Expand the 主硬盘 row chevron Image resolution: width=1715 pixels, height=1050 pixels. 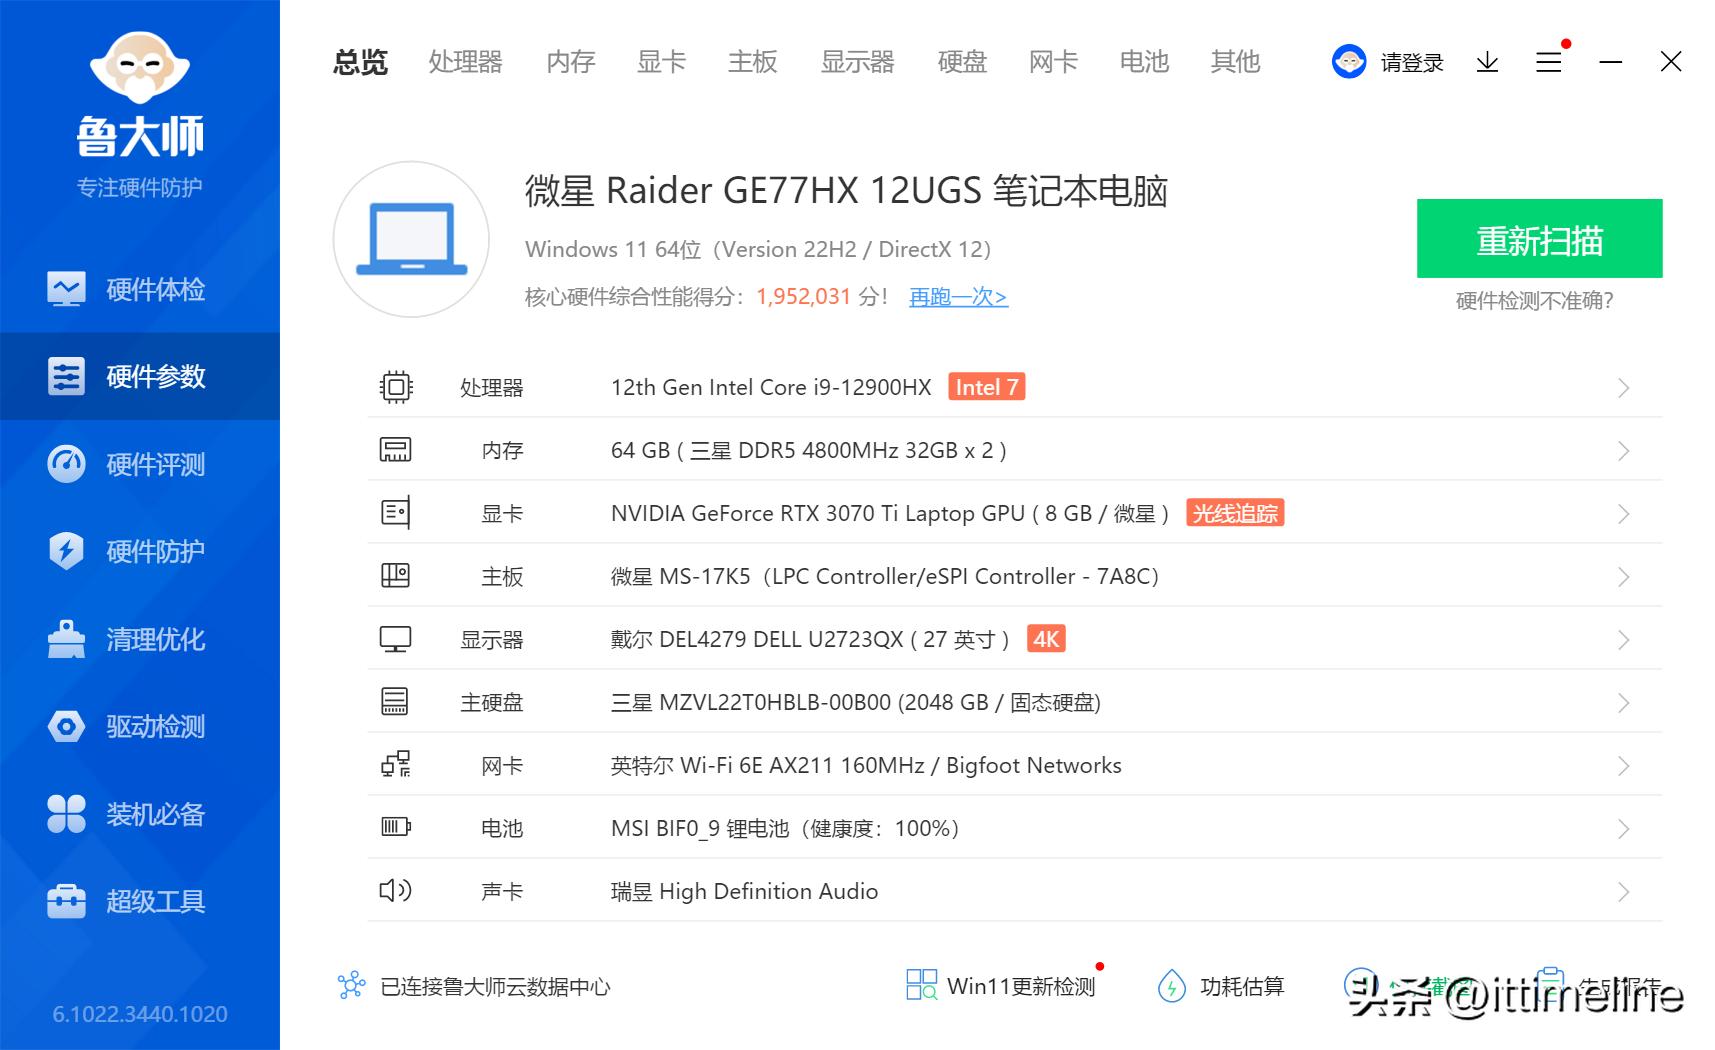coord(1623,703)
